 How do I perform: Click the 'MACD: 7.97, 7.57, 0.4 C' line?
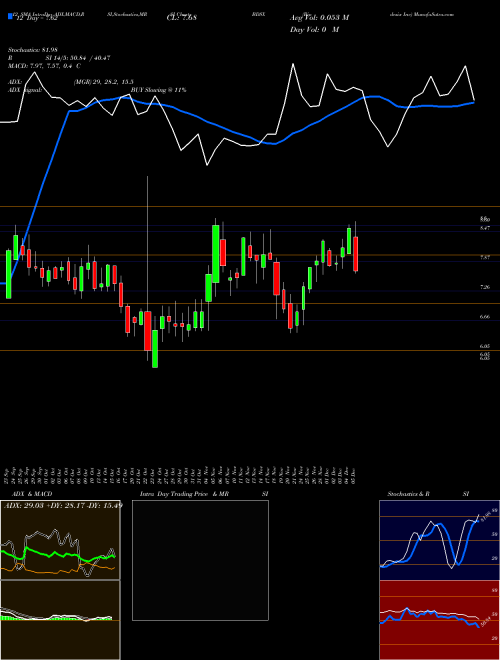pos(44,66)
